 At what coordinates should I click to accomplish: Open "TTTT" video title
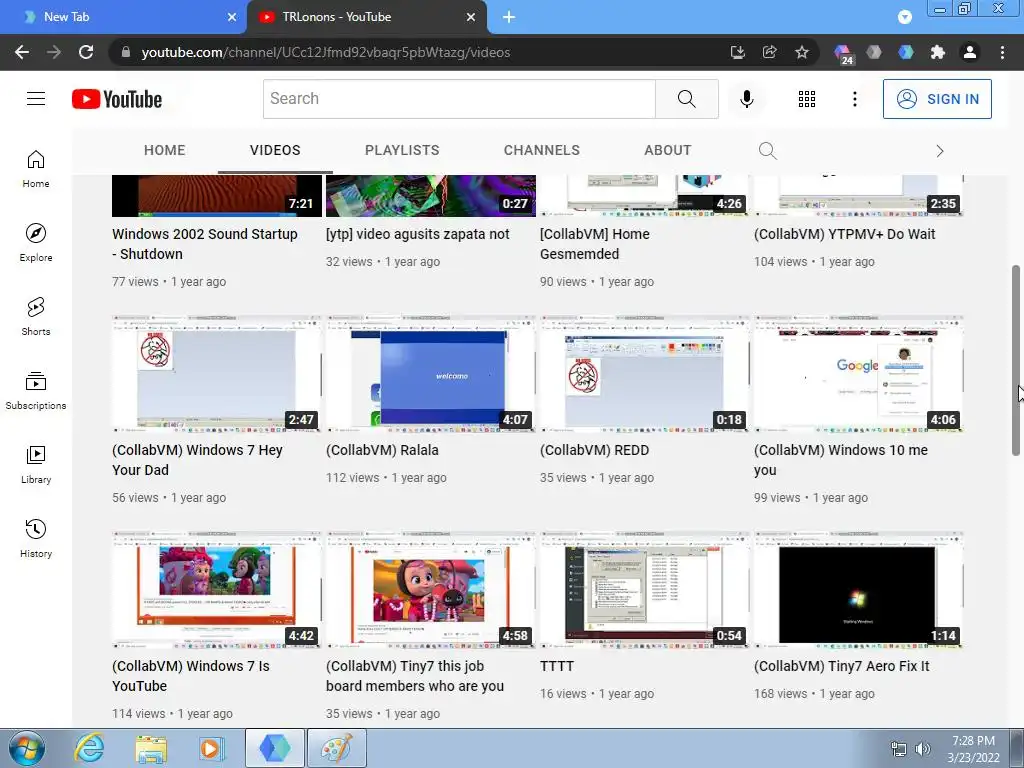(556, 666)
